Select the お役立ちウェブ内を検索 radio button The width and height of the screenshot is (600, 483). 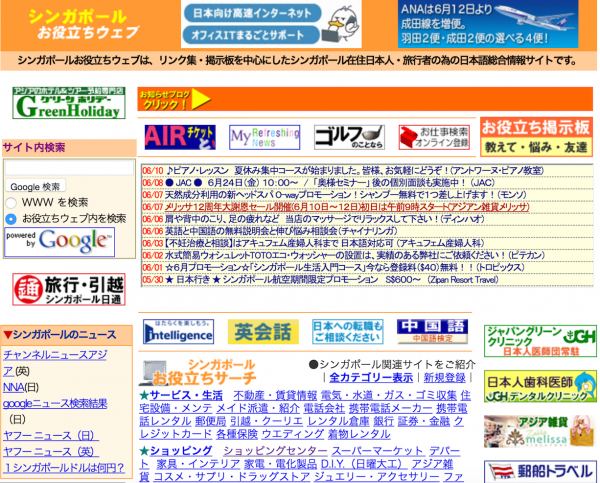point(11,219)
